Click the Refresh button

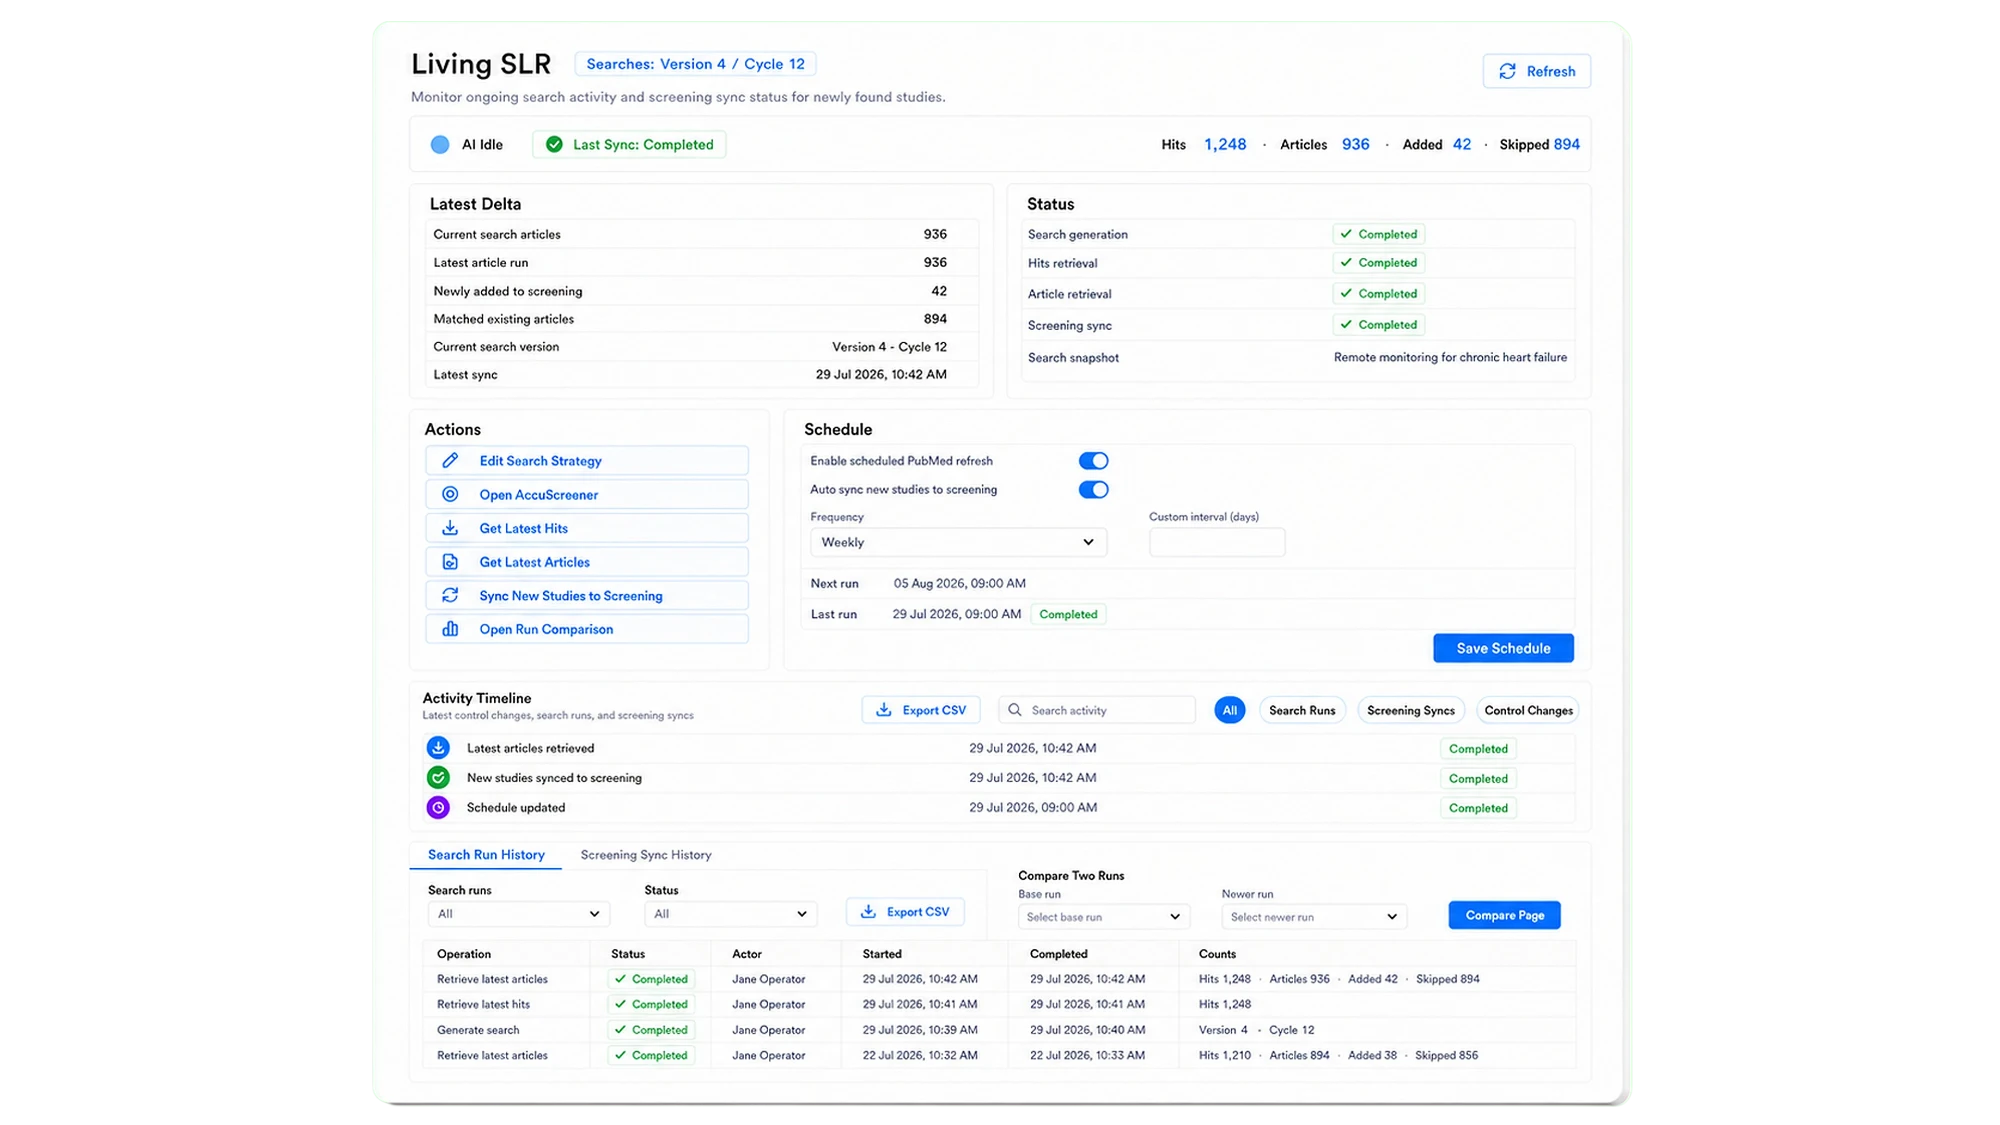tap(1536, 71)
